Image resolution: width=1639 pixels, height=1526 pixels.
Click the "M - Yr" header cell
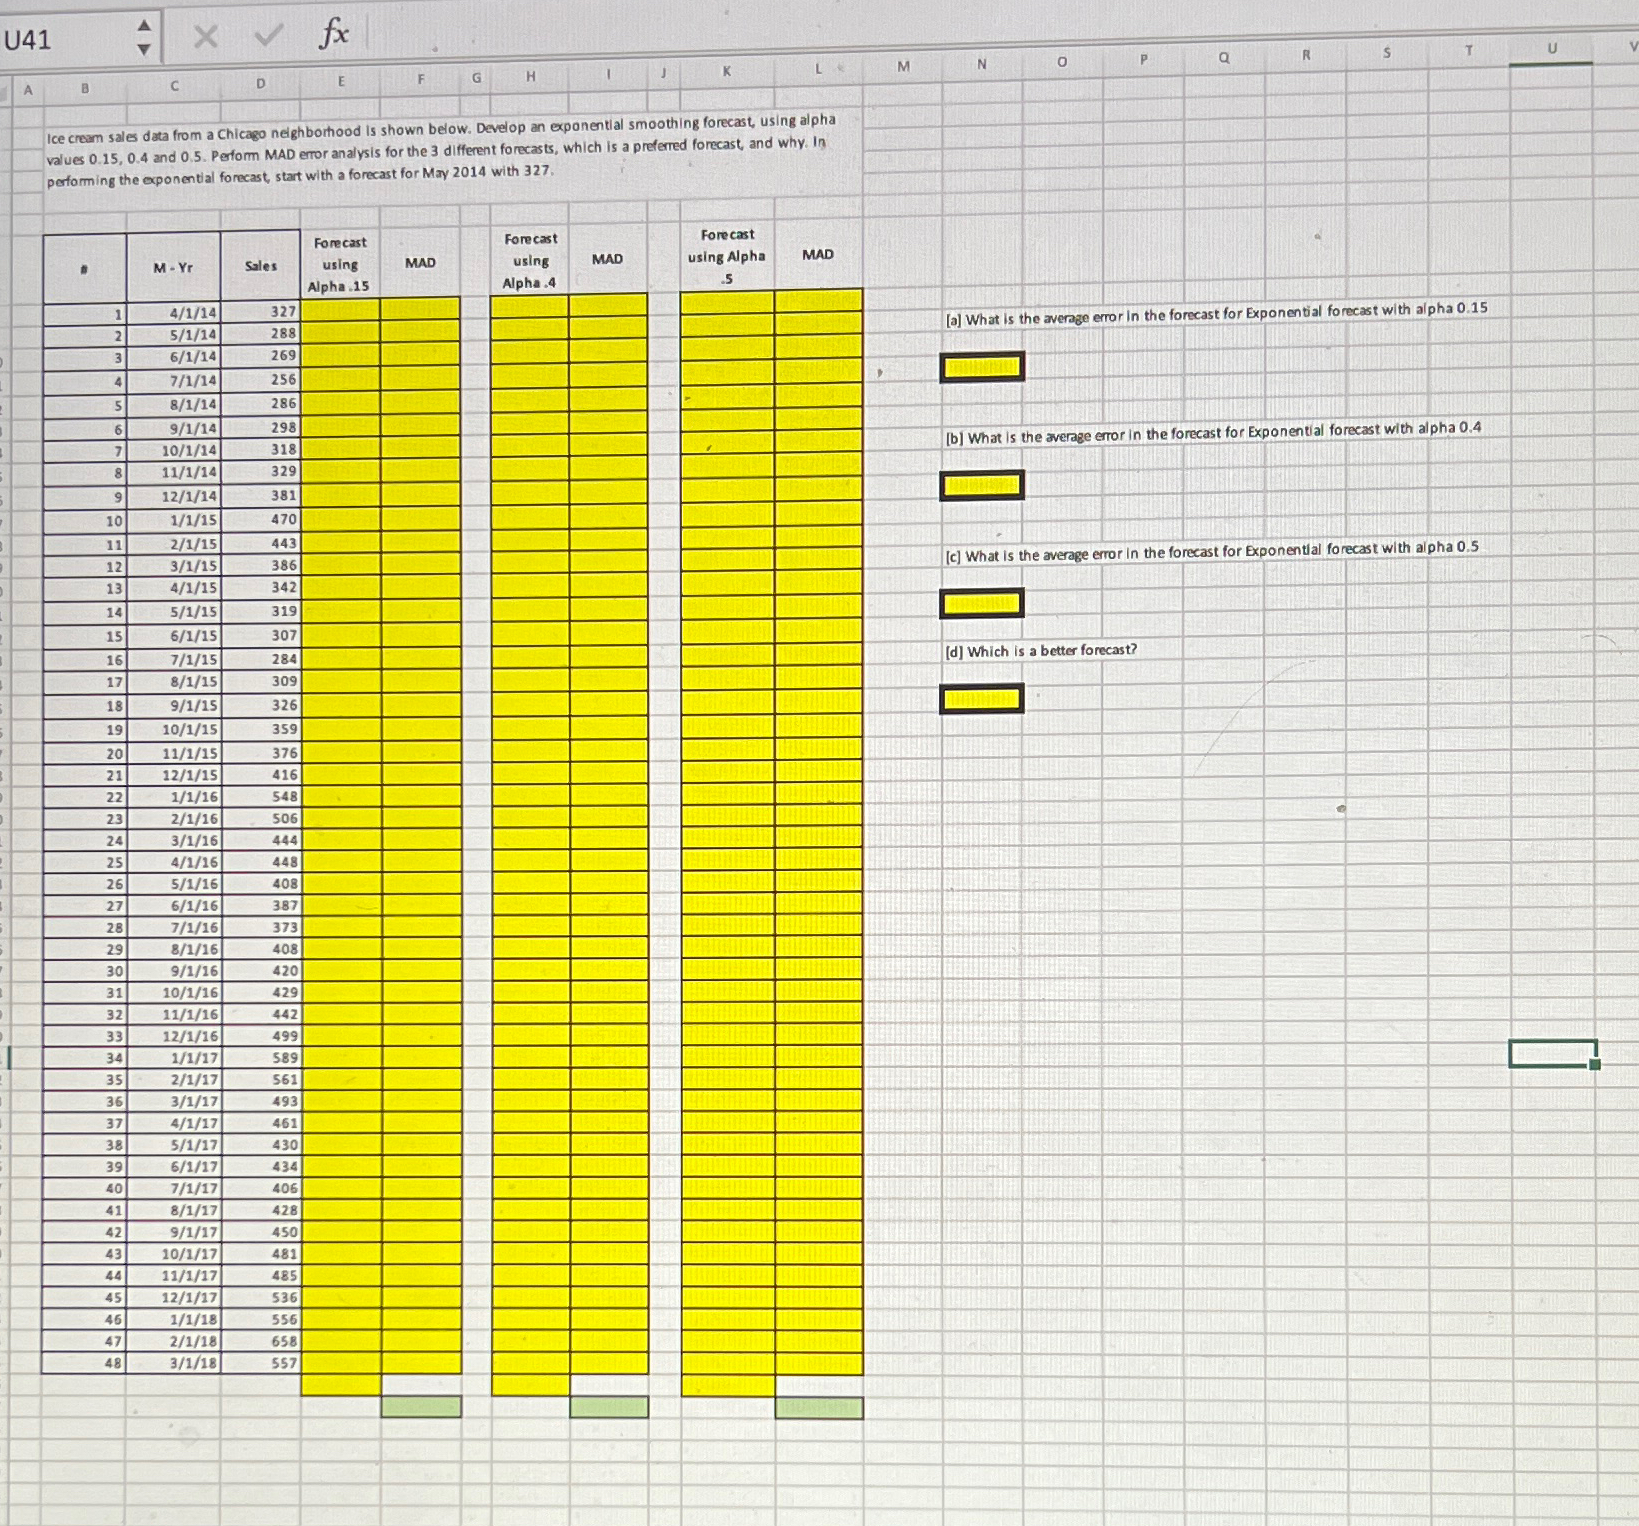click(173, 267)
